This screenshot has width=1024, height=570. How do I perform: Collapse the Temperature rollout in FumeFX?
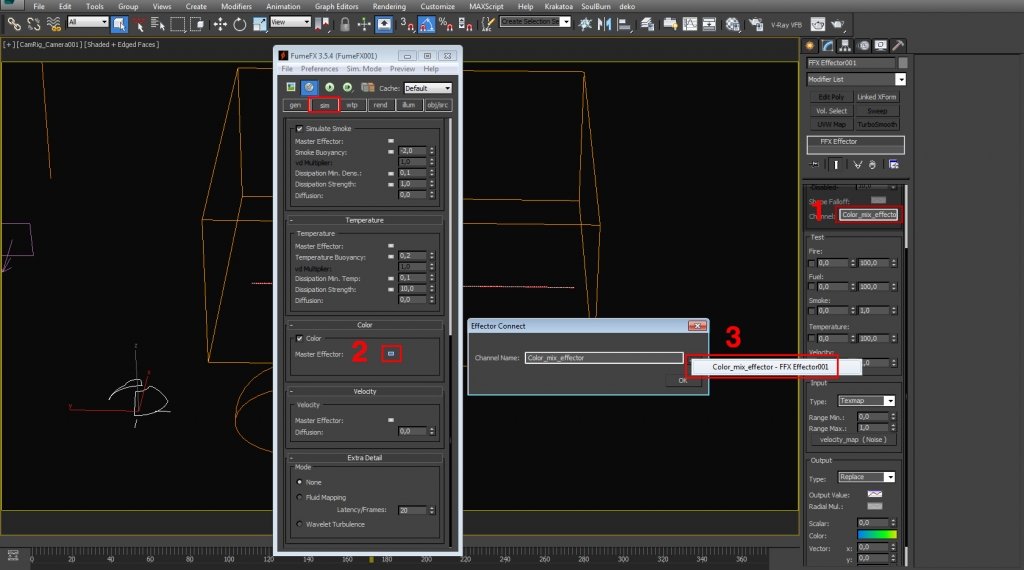pyautogui.click(x=364, y=220)
